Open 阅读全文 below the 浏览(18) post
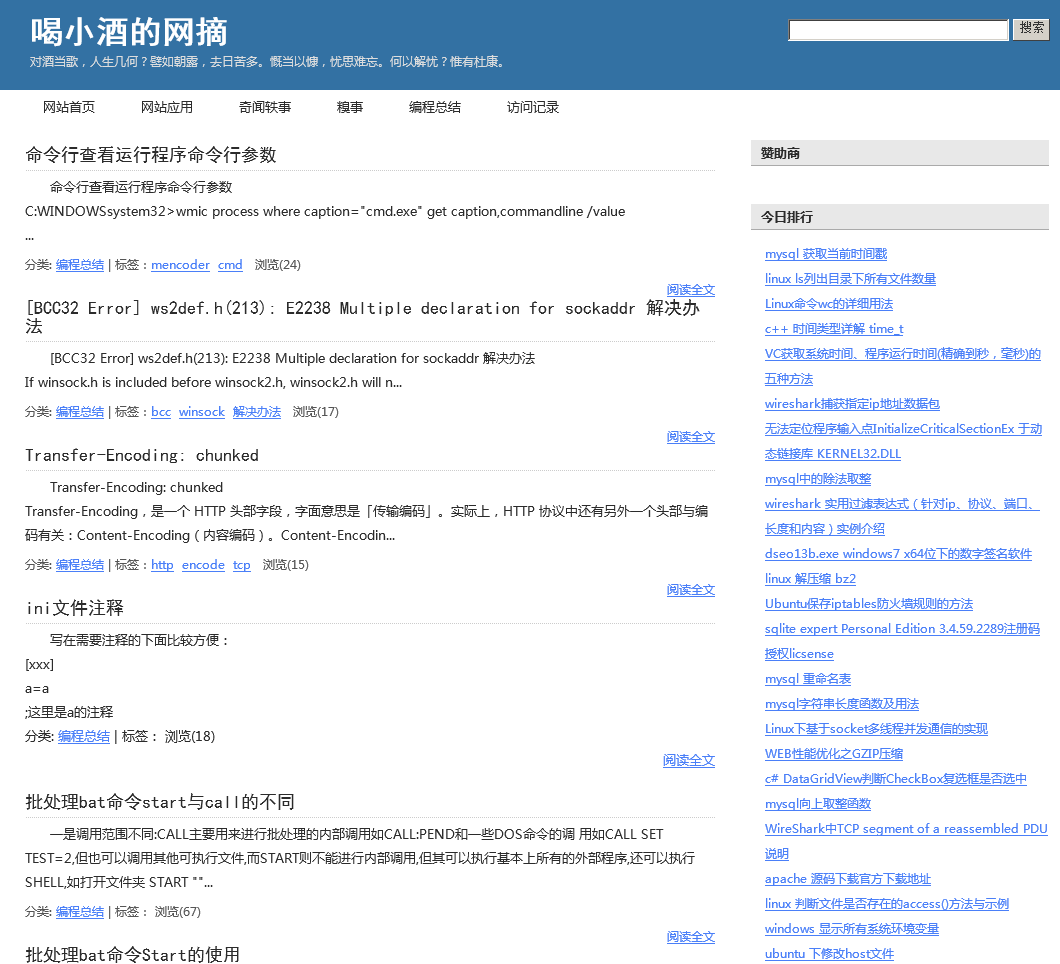 point(689,760)
